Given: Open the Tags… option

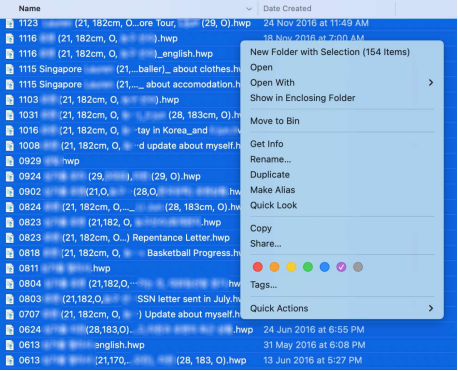Looking at the screenshot, I should tap(263, 285).
